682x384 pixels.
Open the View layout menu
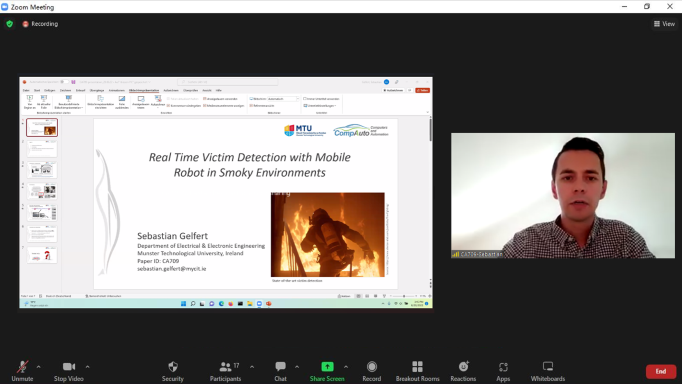(664, 24)
